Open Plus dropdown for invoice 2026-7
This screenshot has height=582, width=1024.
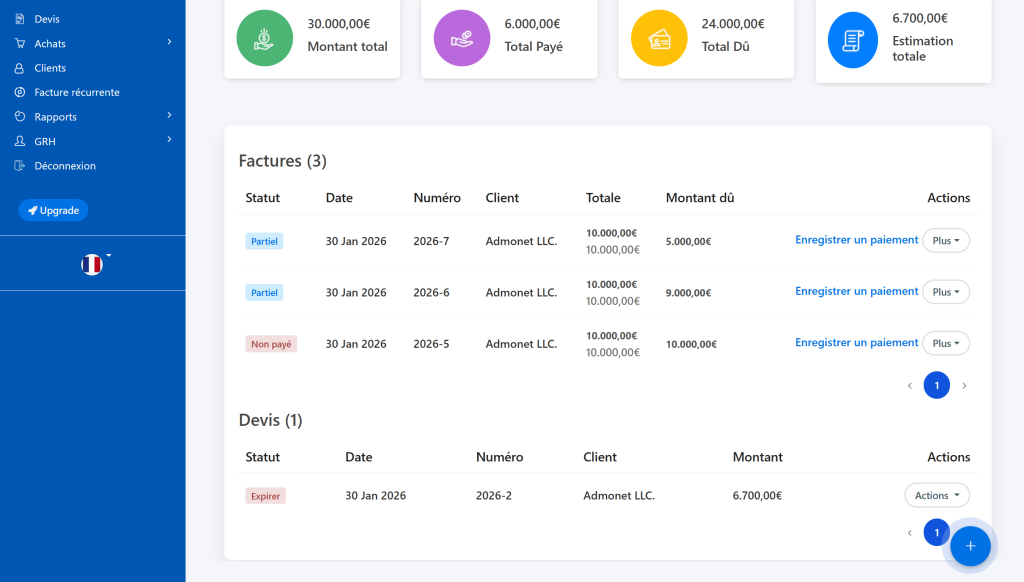[x=945, y=241]
